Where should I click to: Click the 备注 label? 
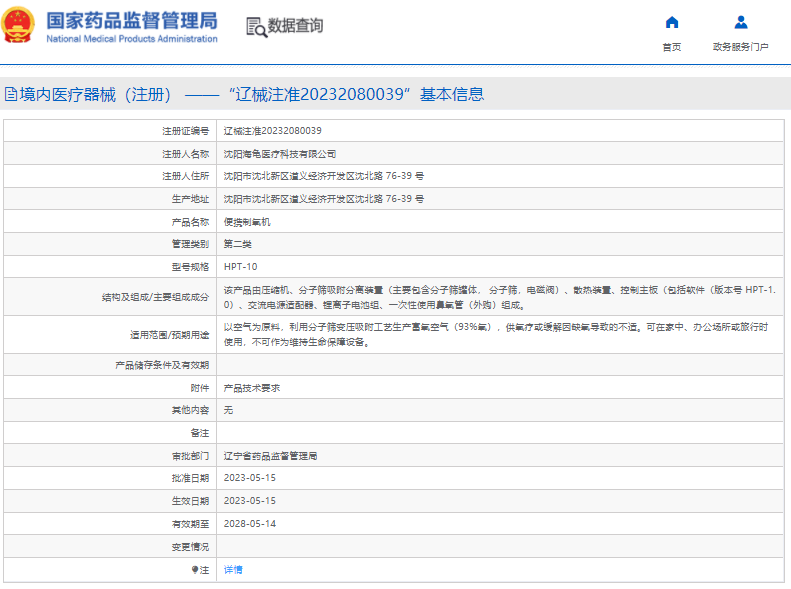coord(200,433)
